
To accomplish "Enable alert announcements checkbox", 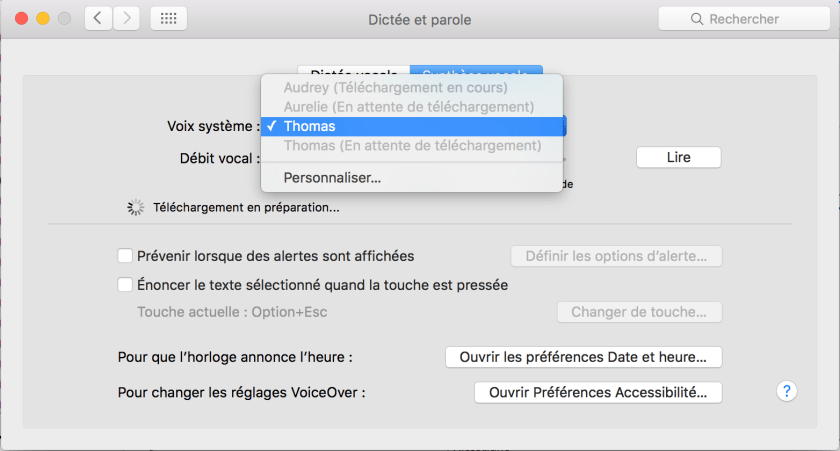I will 125,256.
